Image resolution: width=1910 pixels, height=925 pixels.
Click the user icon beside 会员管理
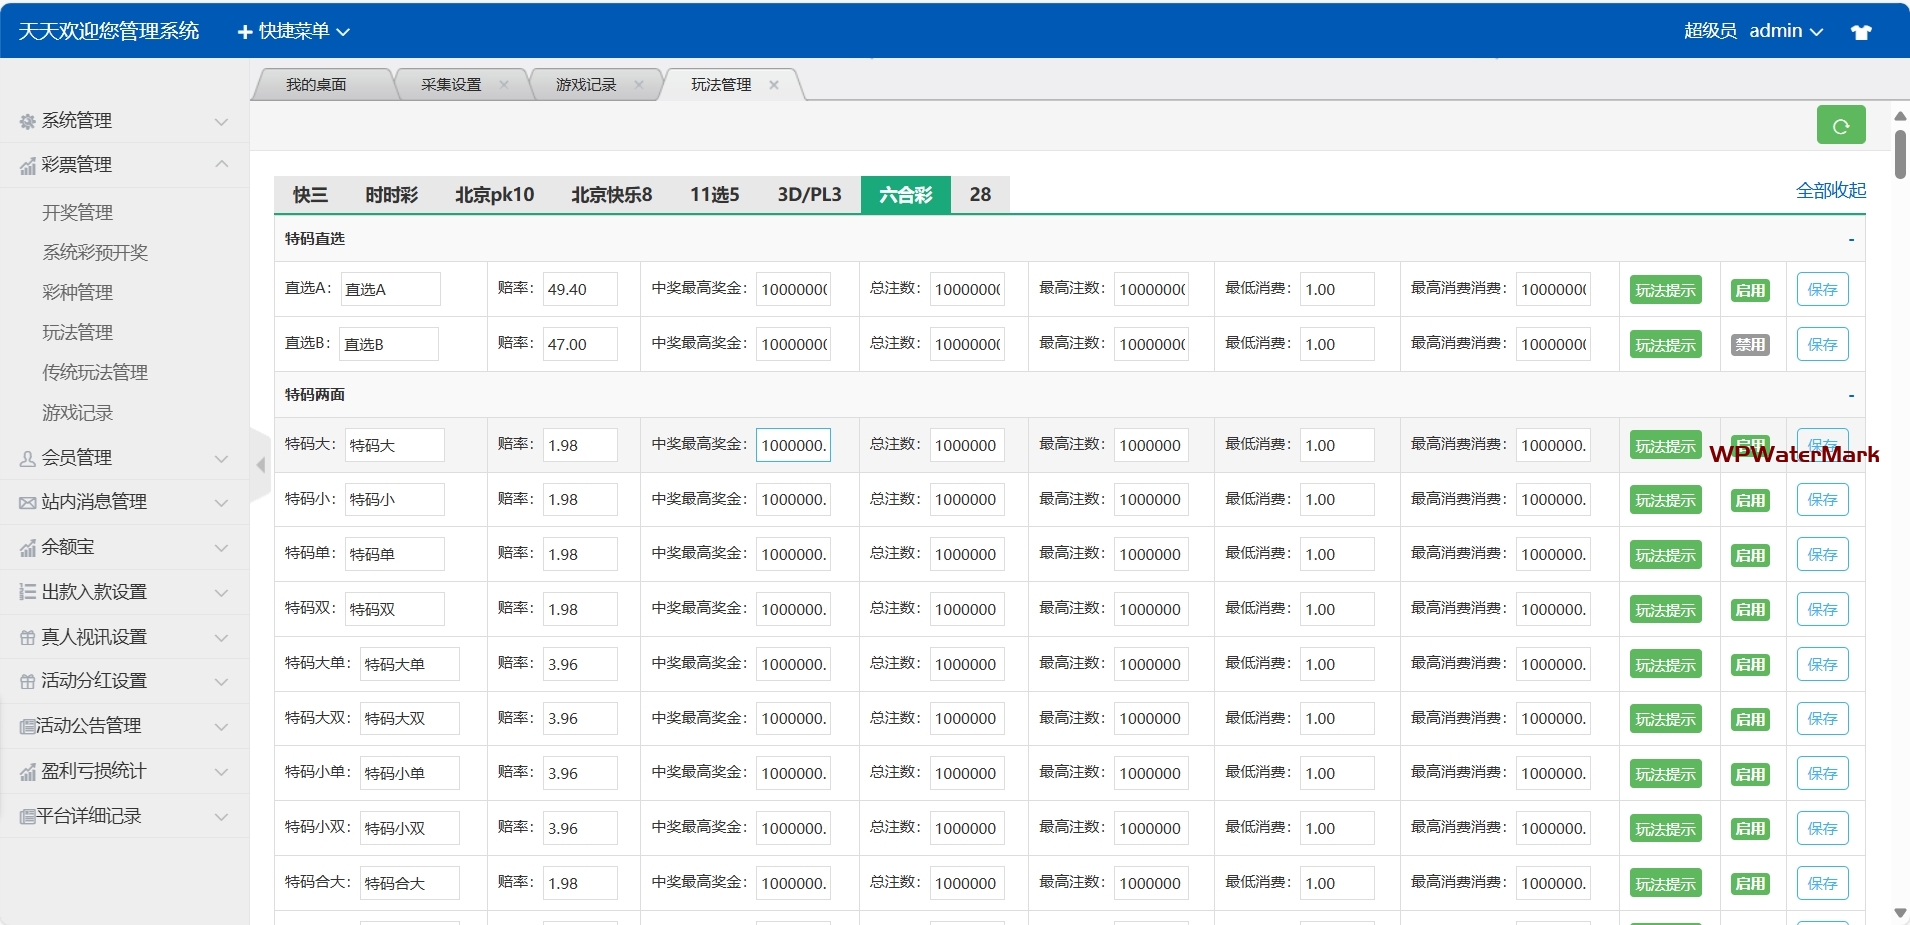point(28,459)
